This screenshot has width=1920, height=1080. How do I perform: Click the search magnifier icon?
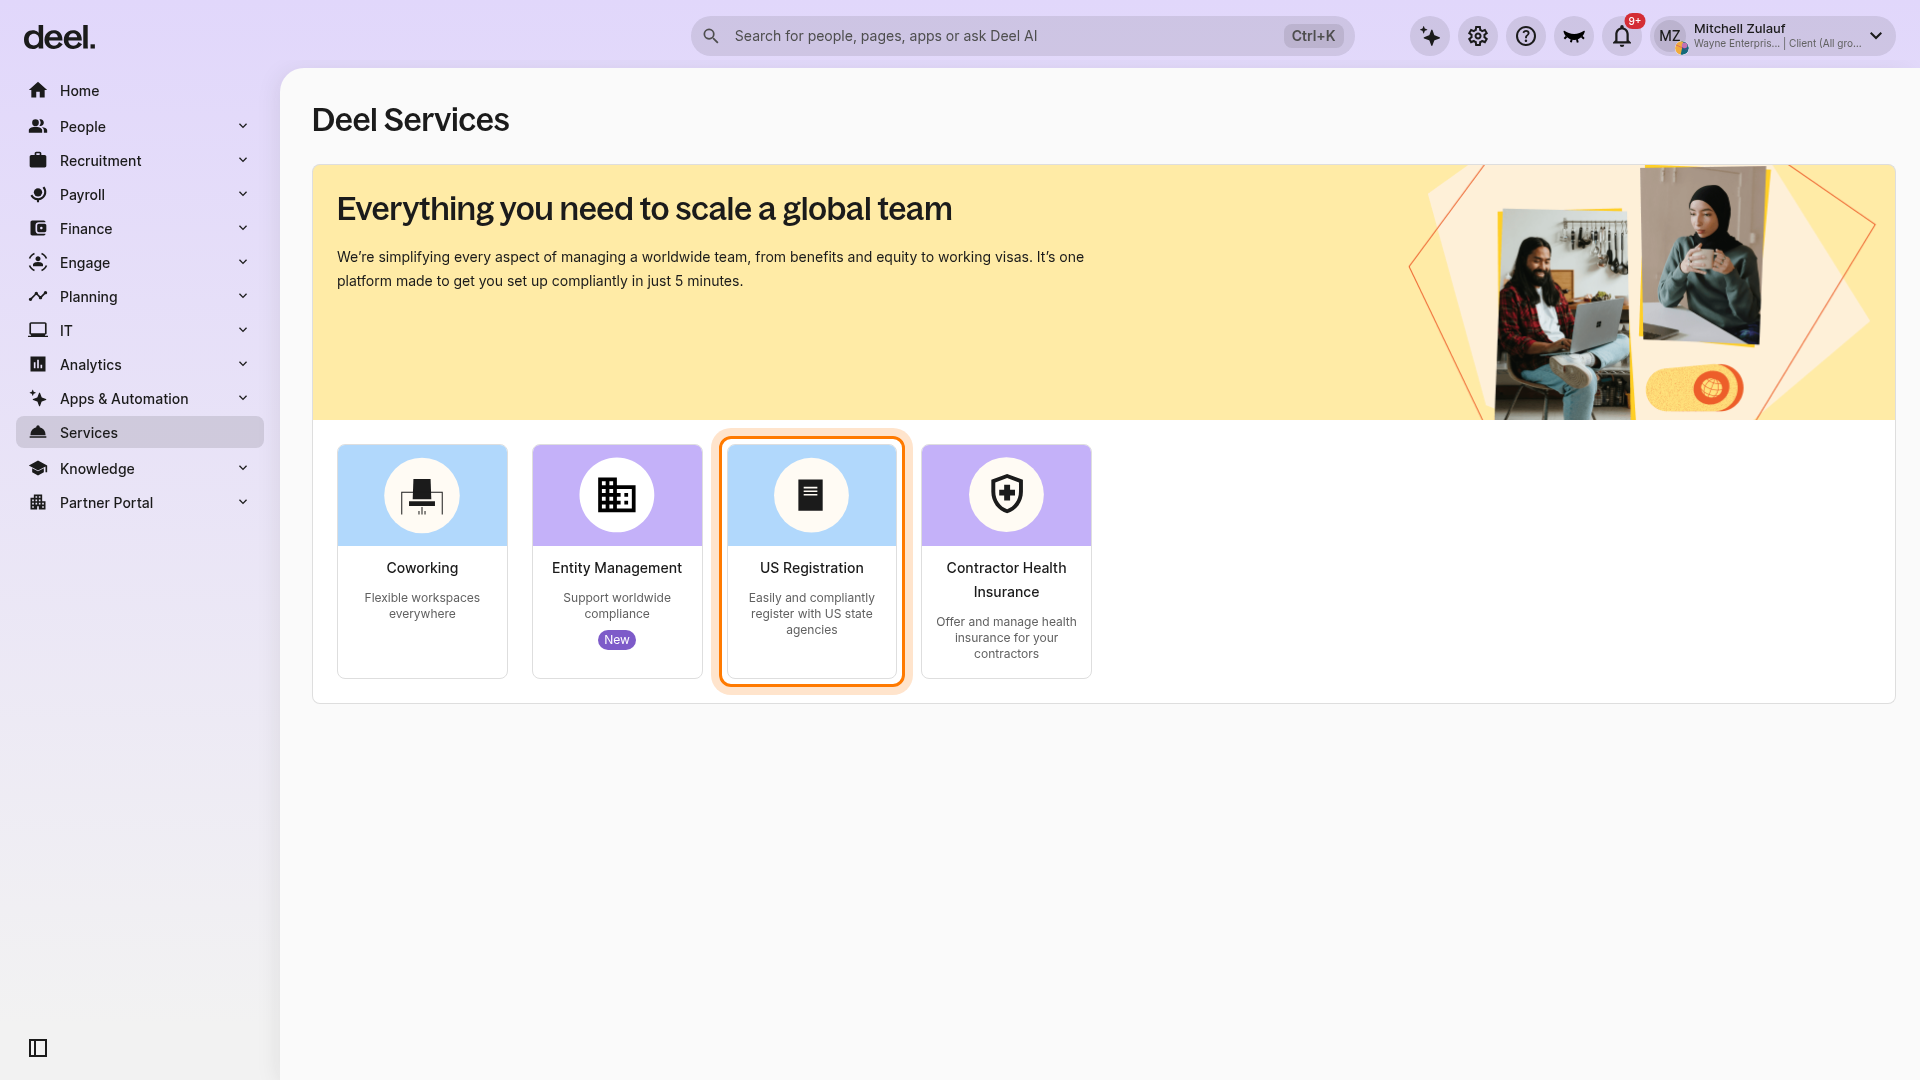tap(711, 36)
